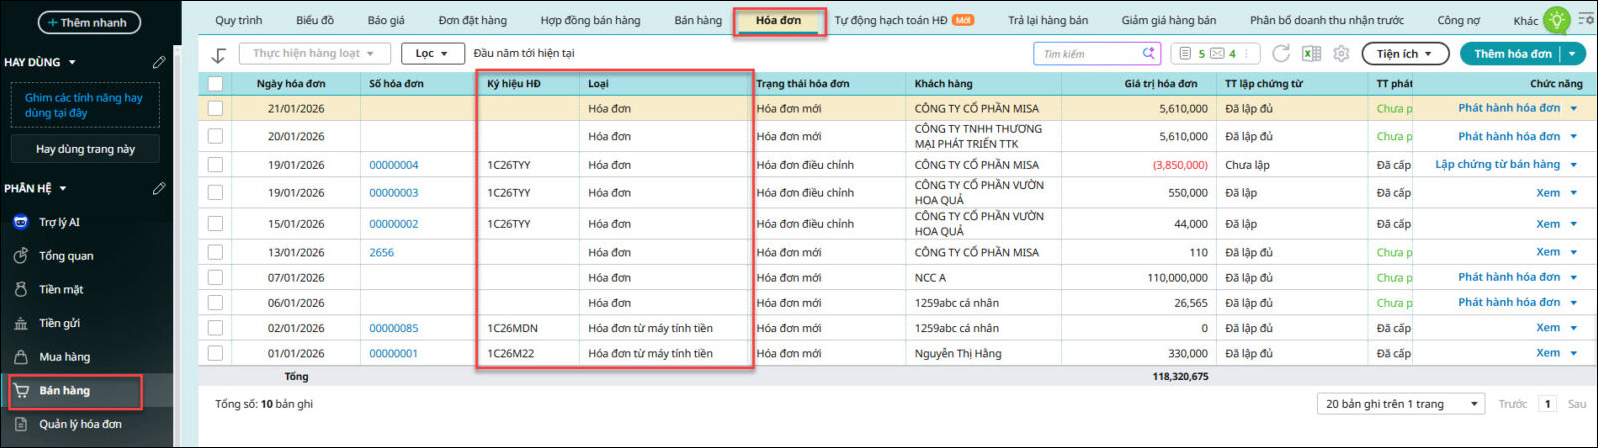Open the records-per-page dropdown
This screenshot has height=448, width=1598.
click(1400, 404)
